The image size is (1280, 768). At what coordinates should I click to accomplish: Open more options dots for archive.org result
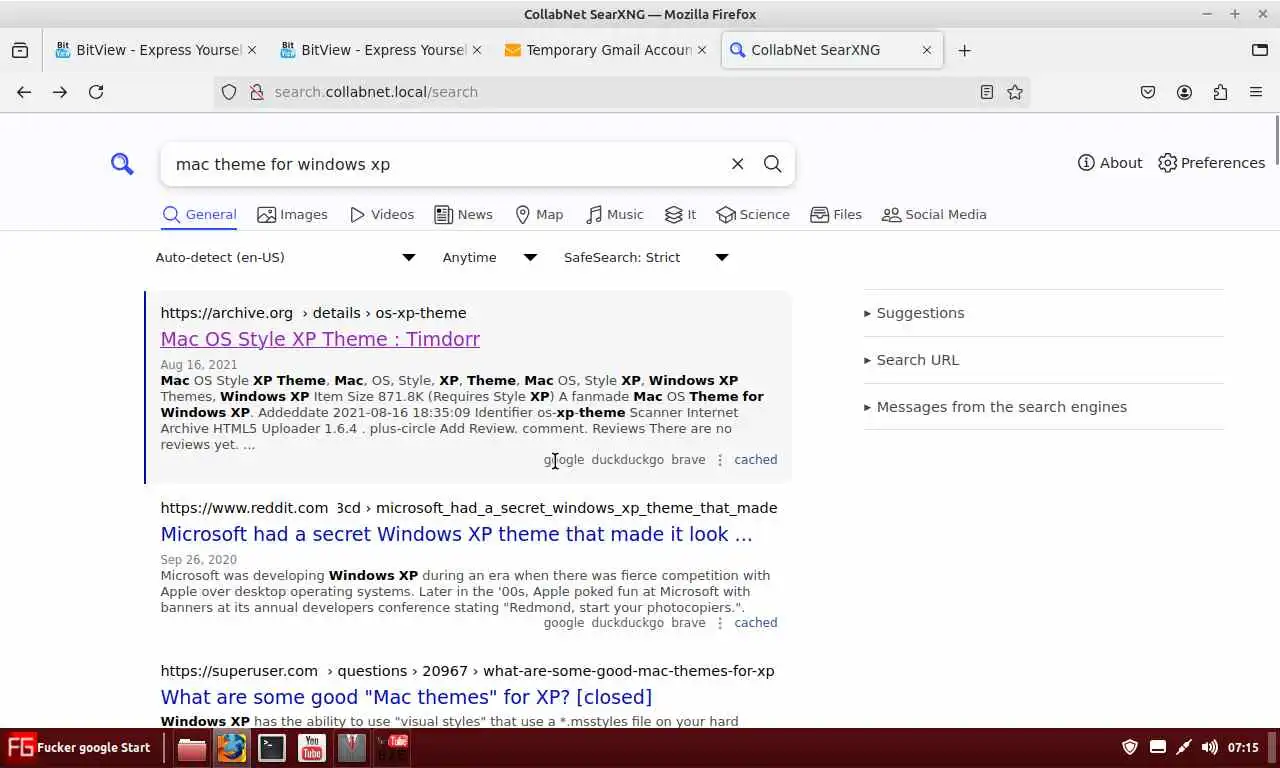720,460
